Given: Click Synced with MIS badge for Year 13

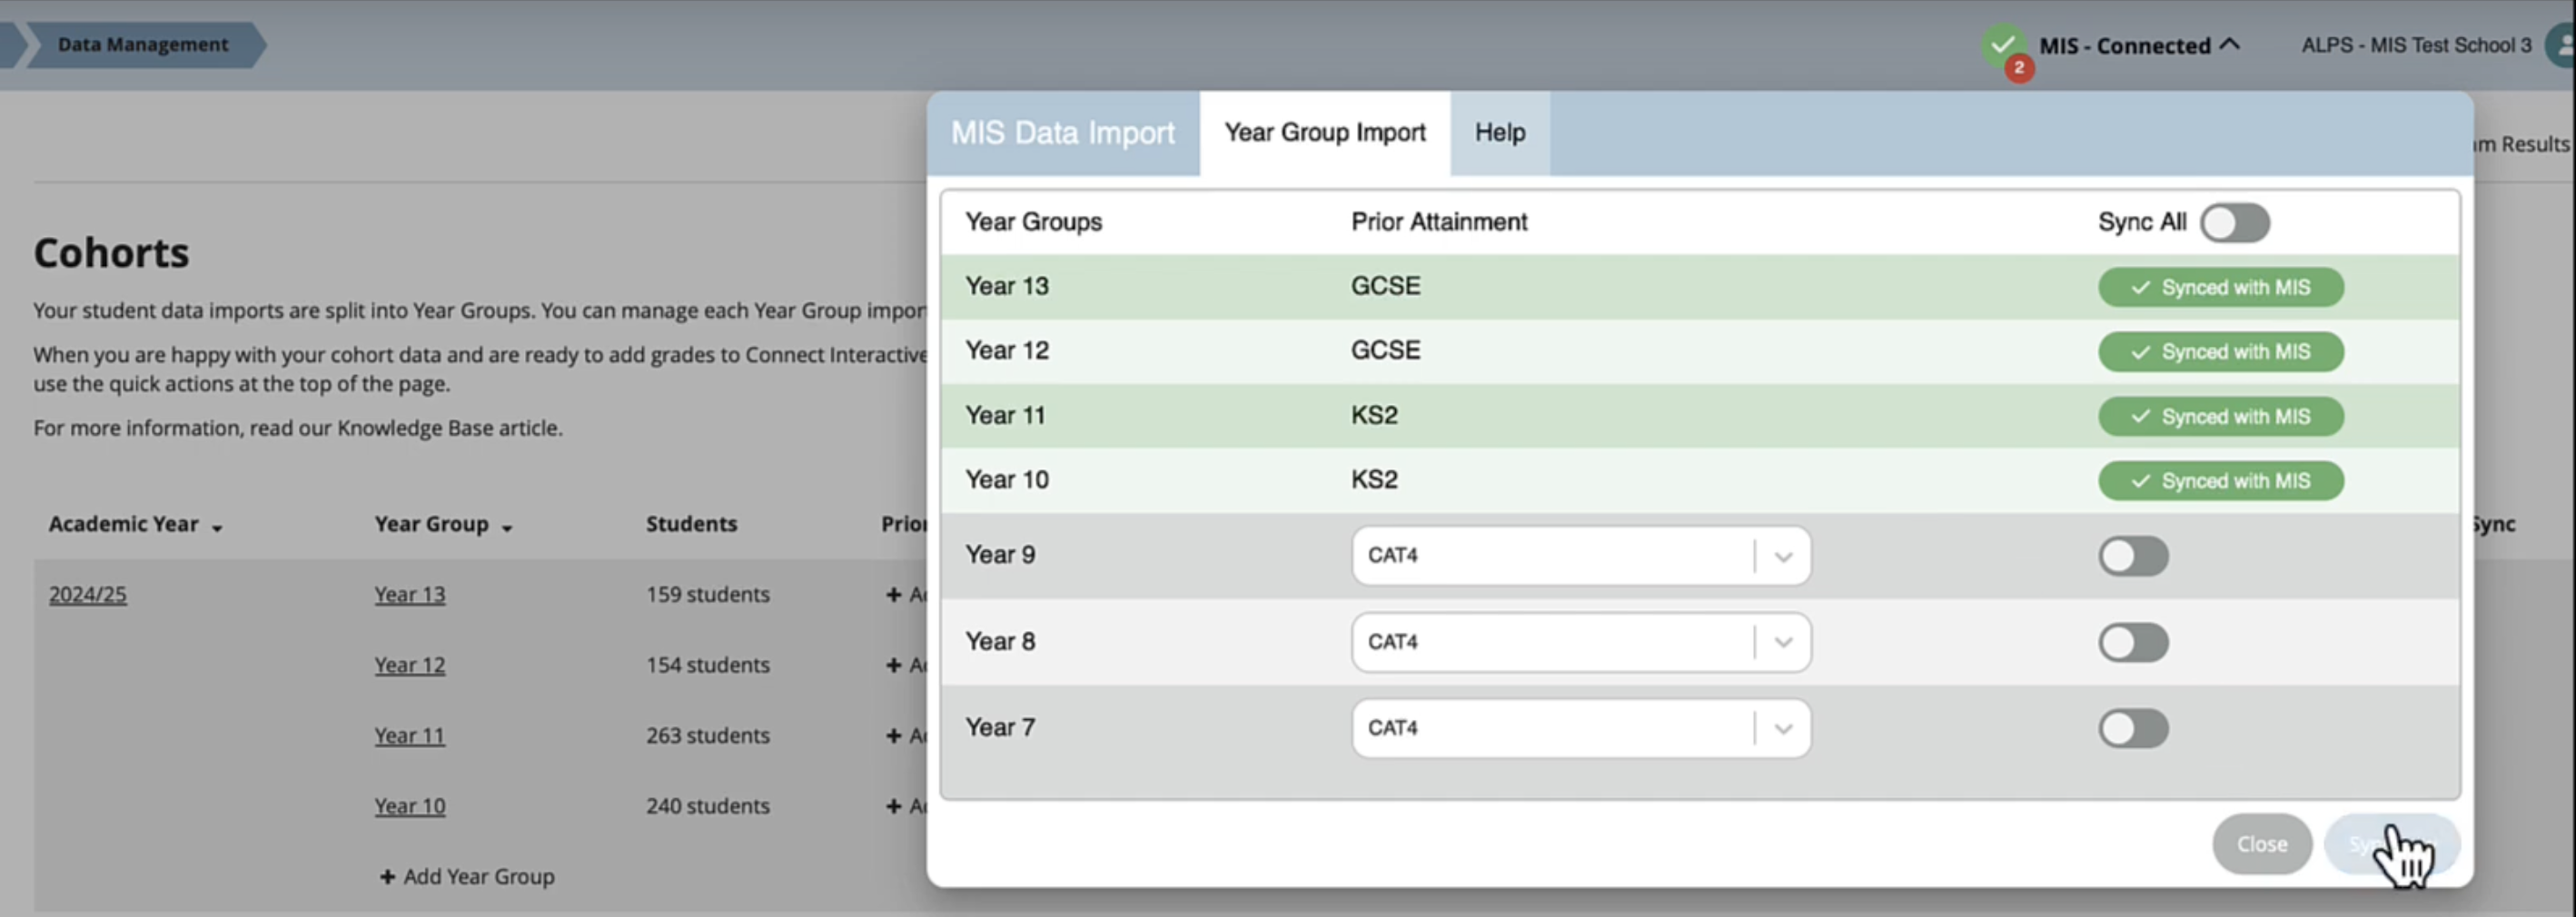Looking at the screenshot, I should 2220,287.
